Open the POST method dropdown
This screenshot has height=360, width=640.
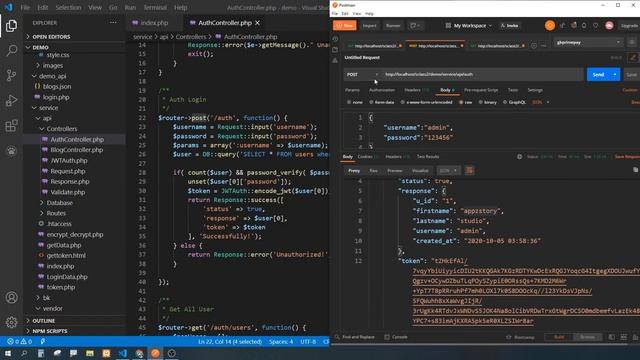362,75
